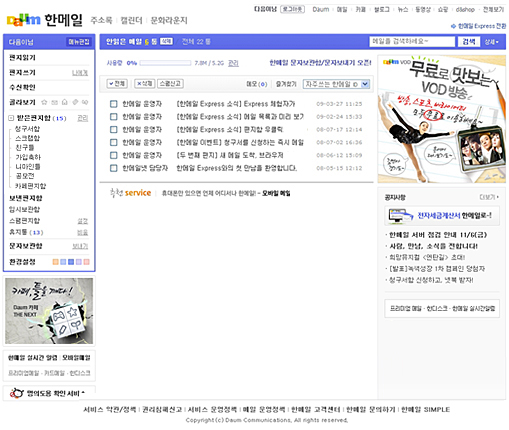The width and height of the screenshot is (509, 430).
Task: Click the 설정 link beside 스팸편지함
Action: (83, 221)
